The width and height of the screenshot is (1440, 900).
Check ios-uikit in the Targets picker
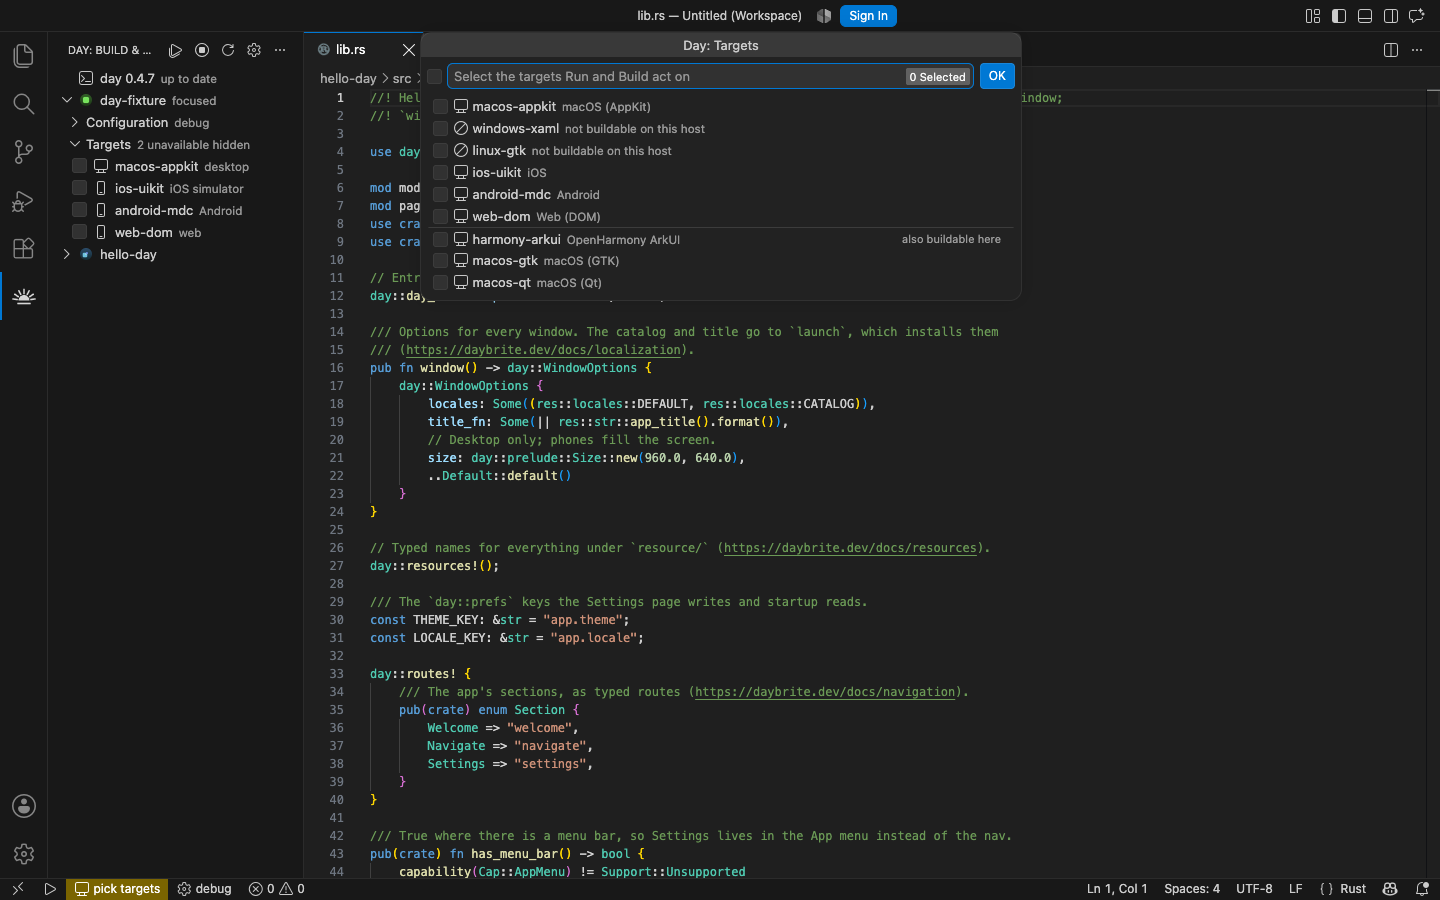440,173
